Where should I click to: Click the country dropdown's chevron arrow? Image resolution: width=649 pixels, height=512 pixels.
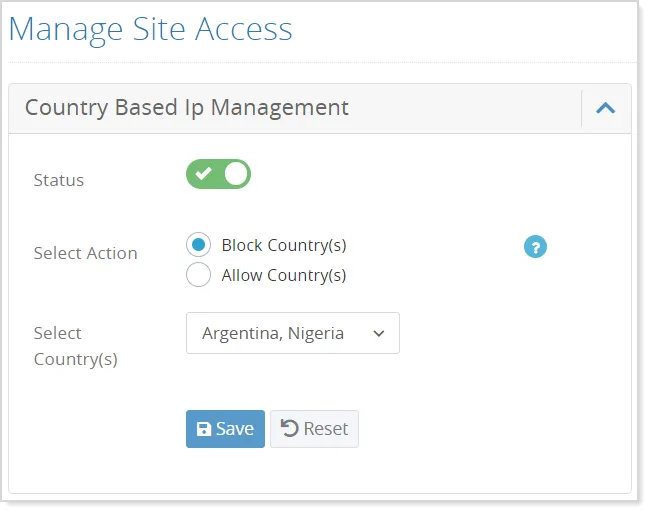(x=378, y=334)
